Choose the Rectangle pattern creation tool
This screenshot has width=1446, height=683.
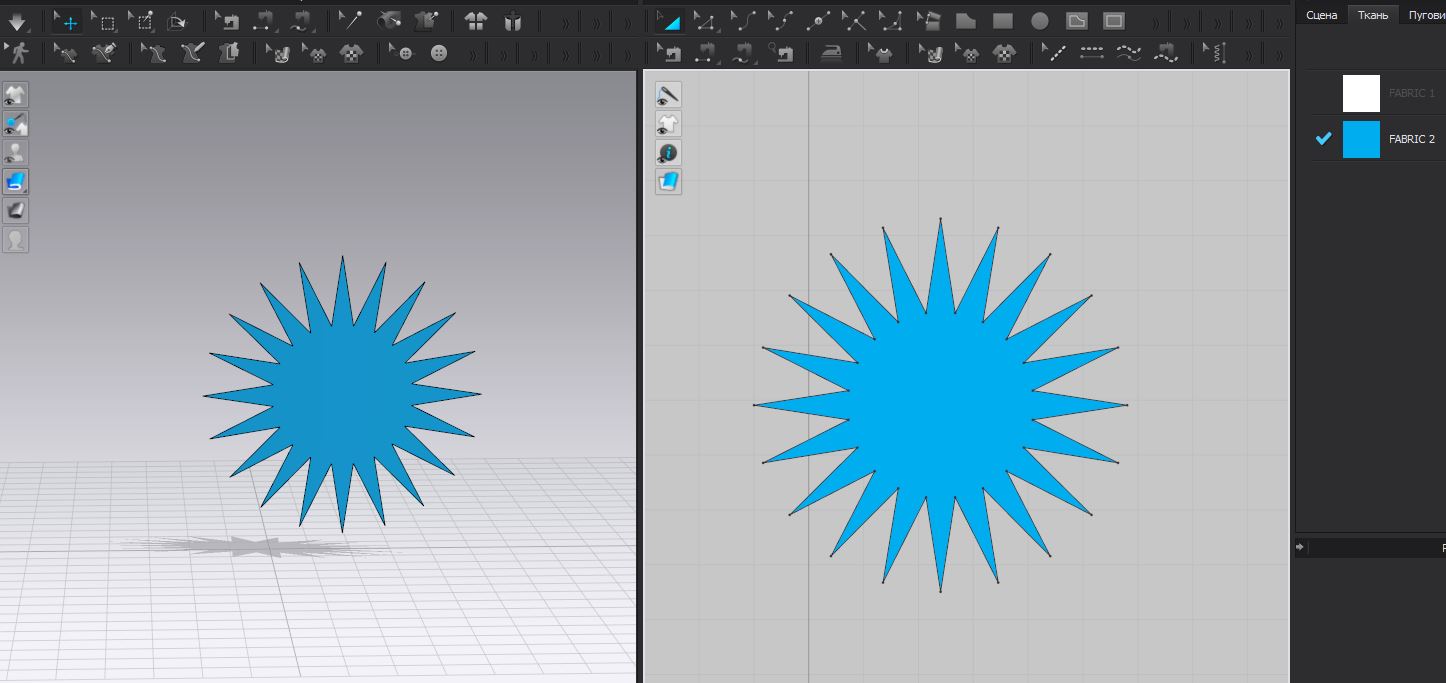coord(1003,21)
